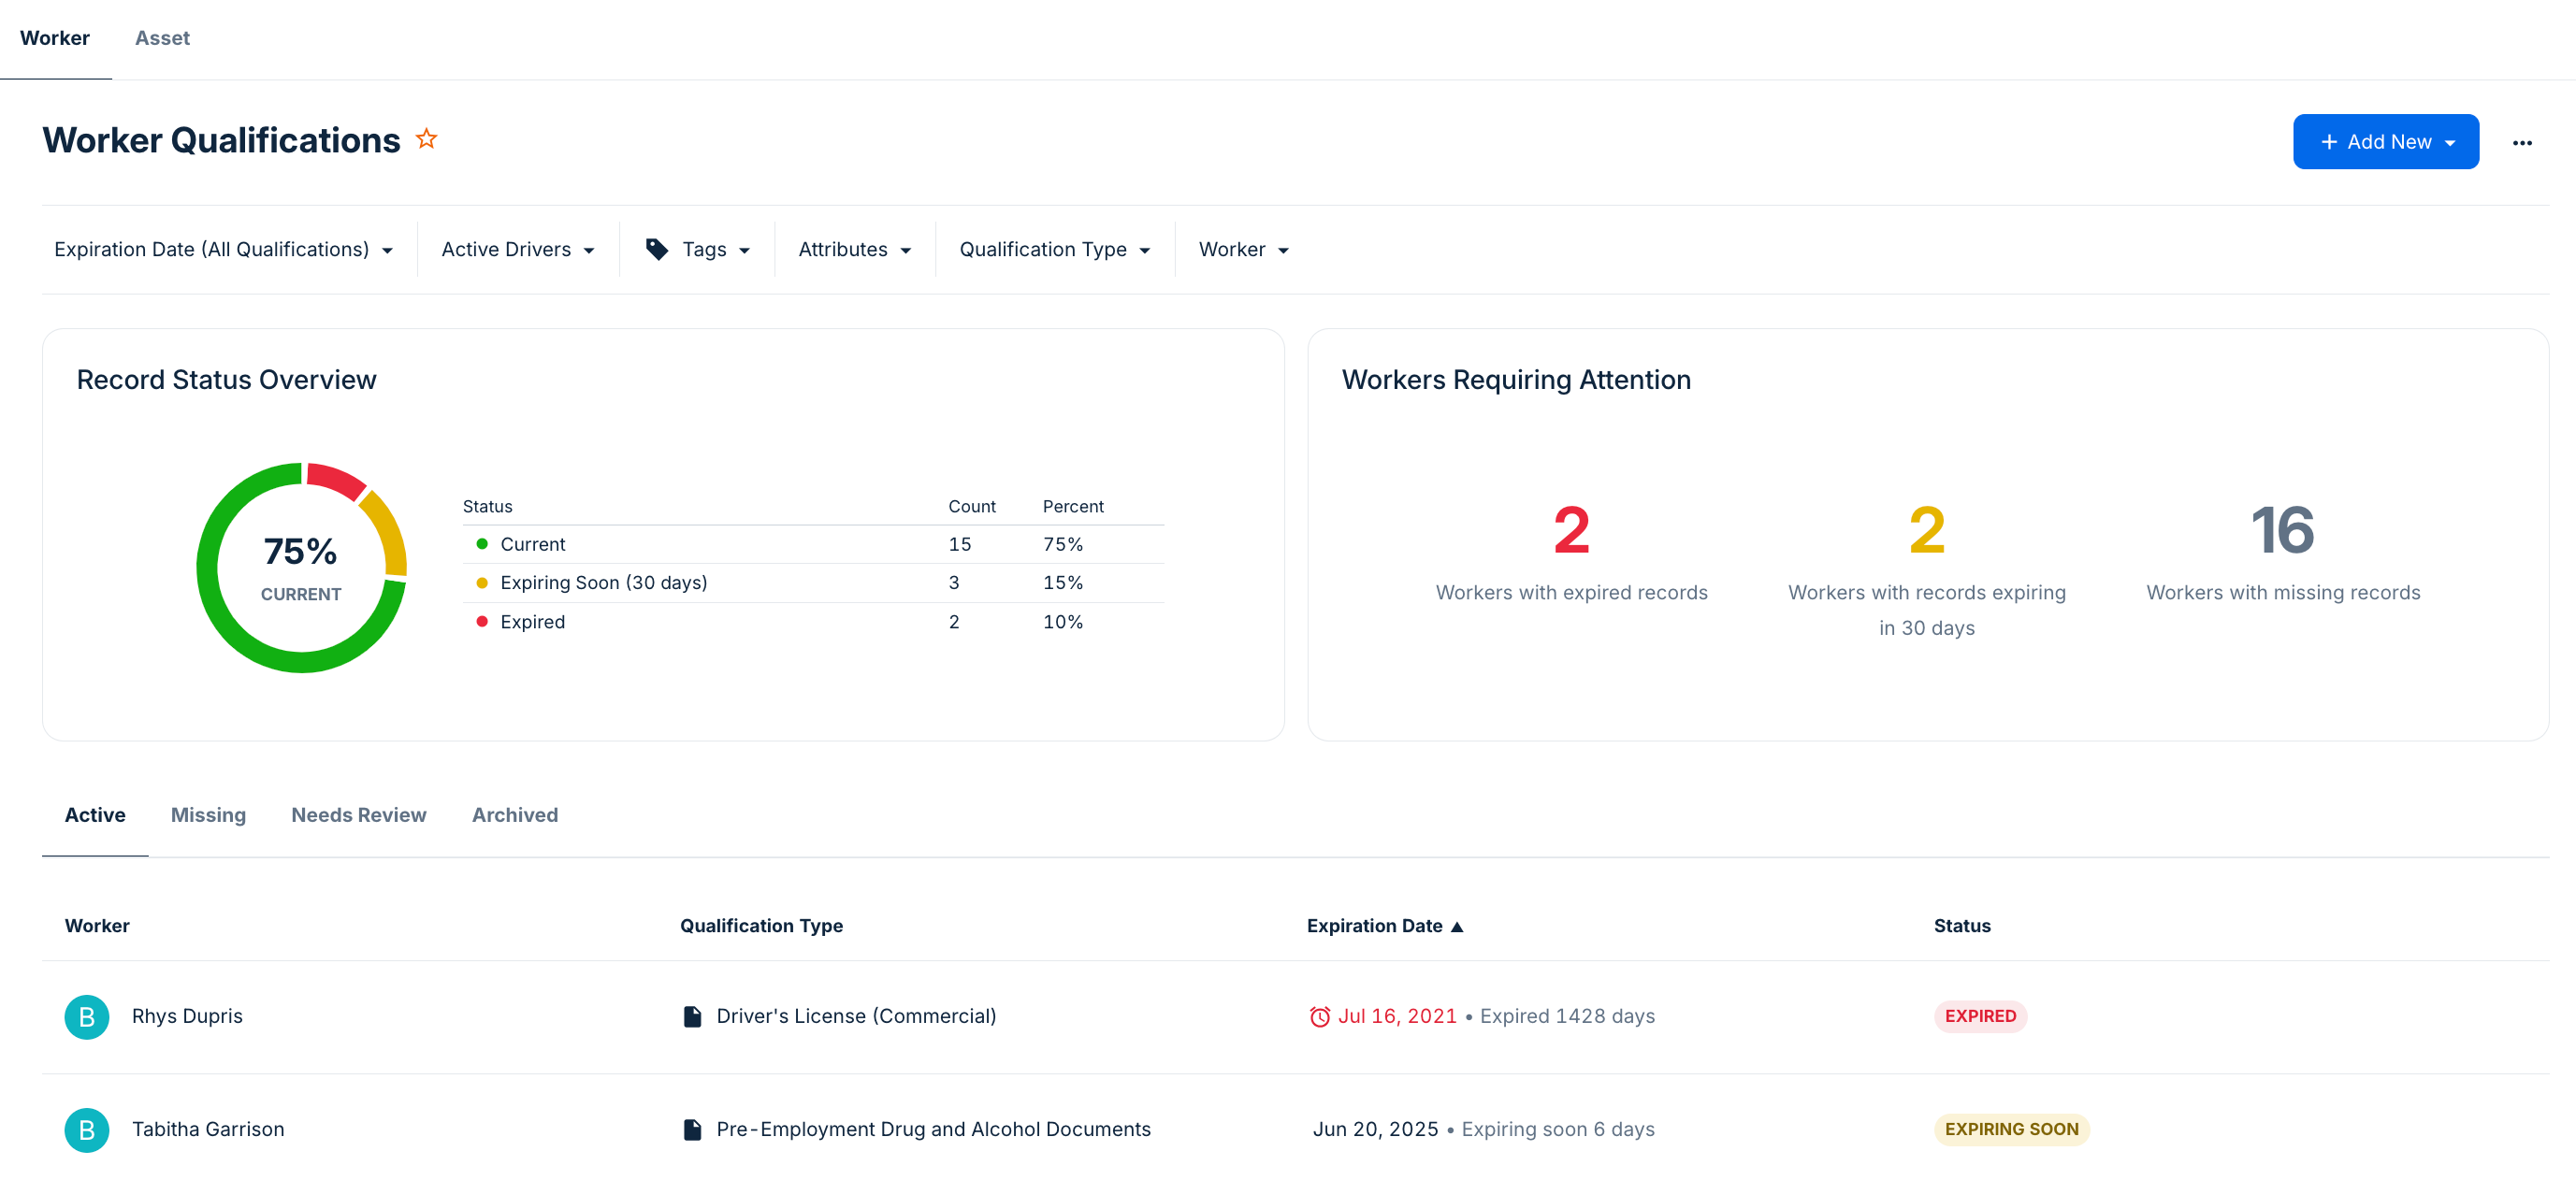Click the donut chart showing 75% current

(301, 567)
